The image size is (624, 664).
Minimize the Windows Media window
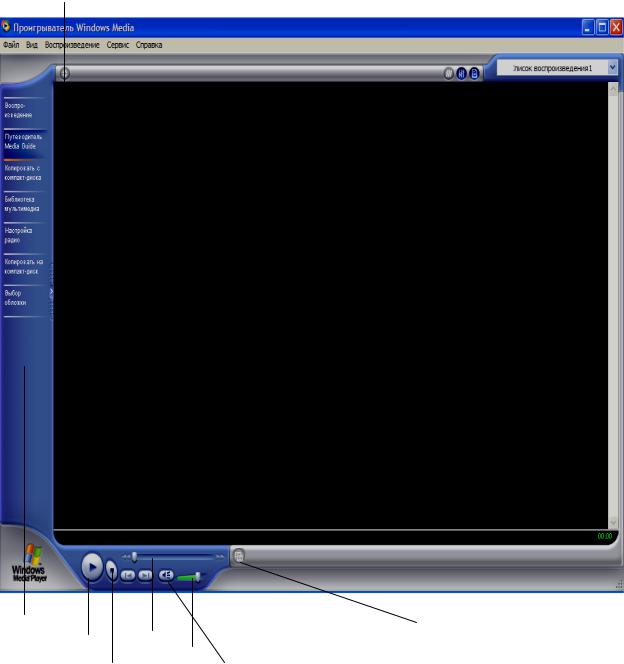588,28
